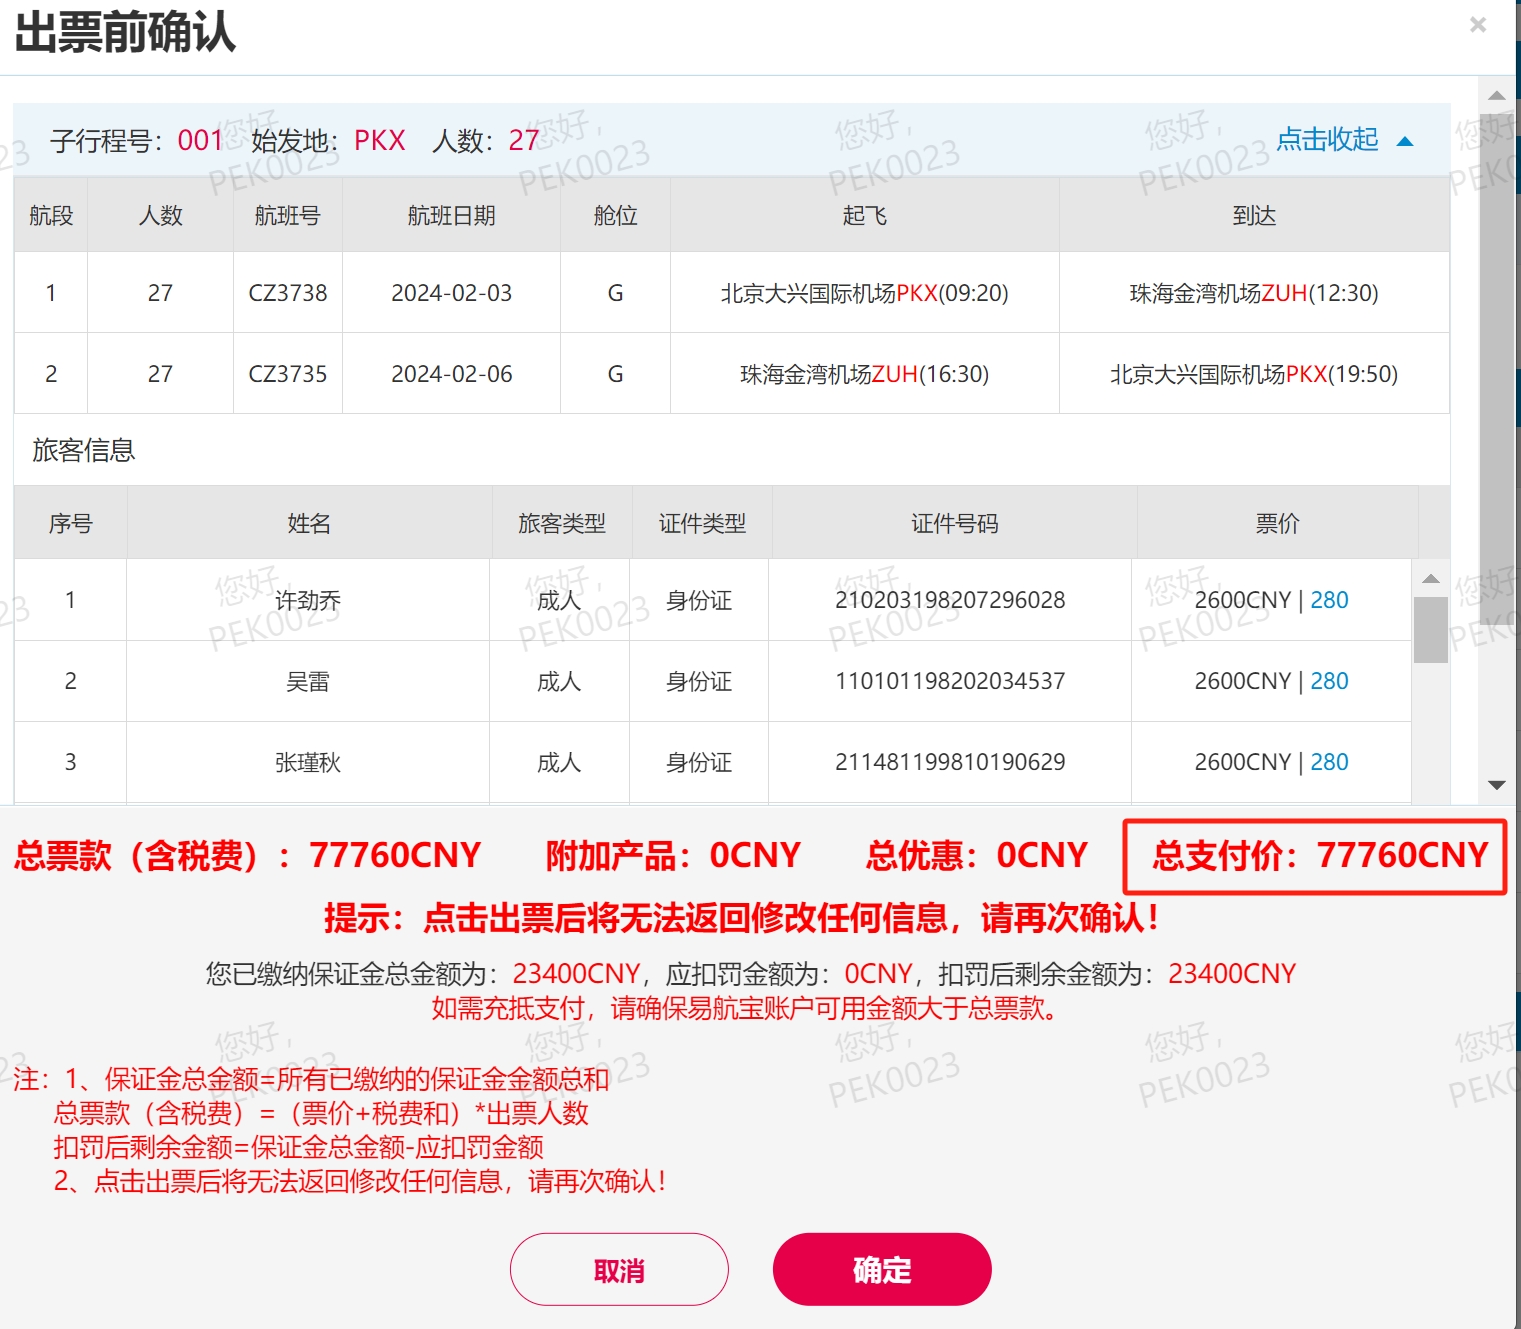Select flight CZ3738 row
The width and height of the screenshot is (1521, 1329).
coord(288,293)
